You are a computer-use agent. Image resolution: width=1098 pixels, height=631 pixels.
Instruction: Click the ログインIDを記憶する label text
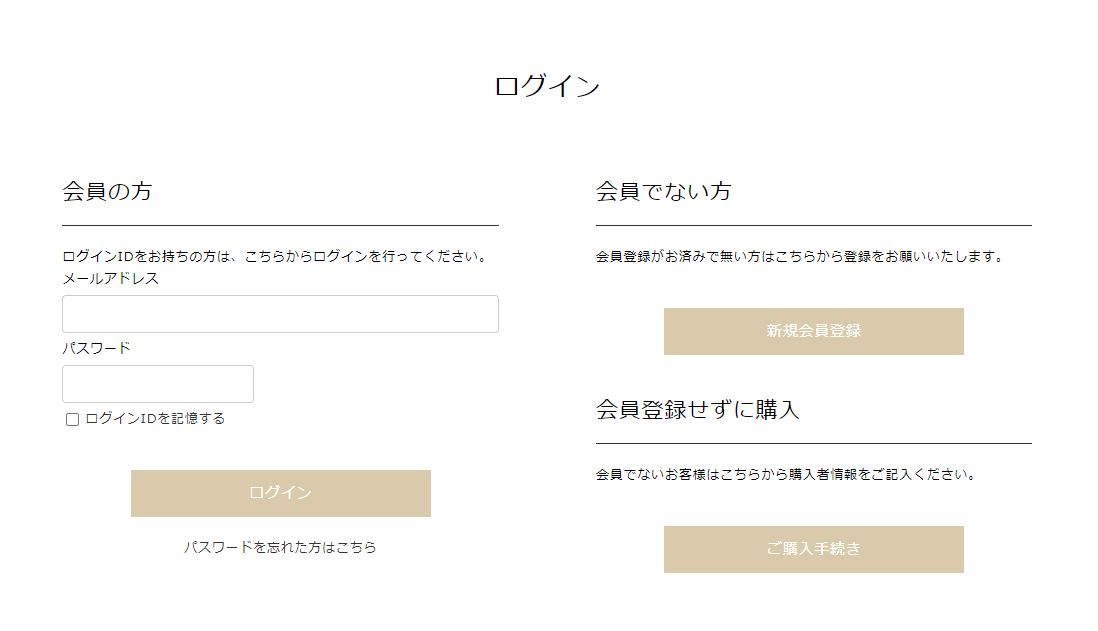[155, 419]
